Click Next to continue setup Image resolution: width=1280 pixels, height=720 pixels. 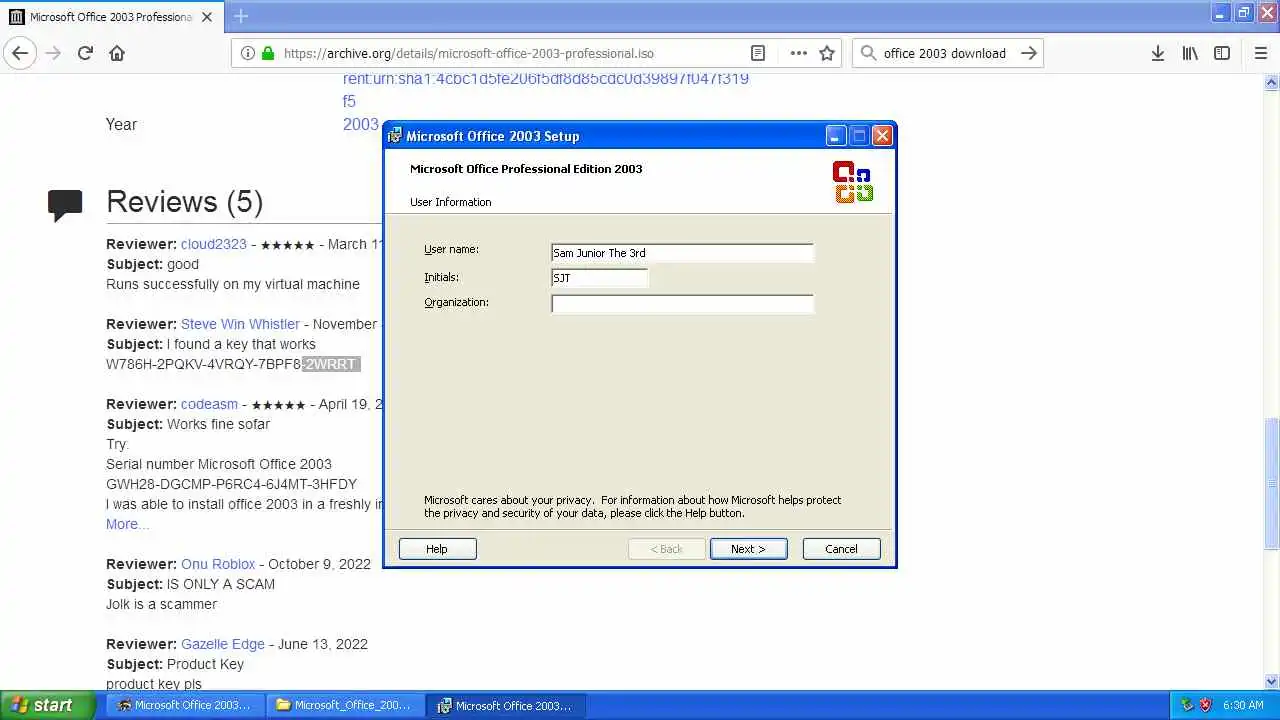pyautogui.click(x=748, y=549)
